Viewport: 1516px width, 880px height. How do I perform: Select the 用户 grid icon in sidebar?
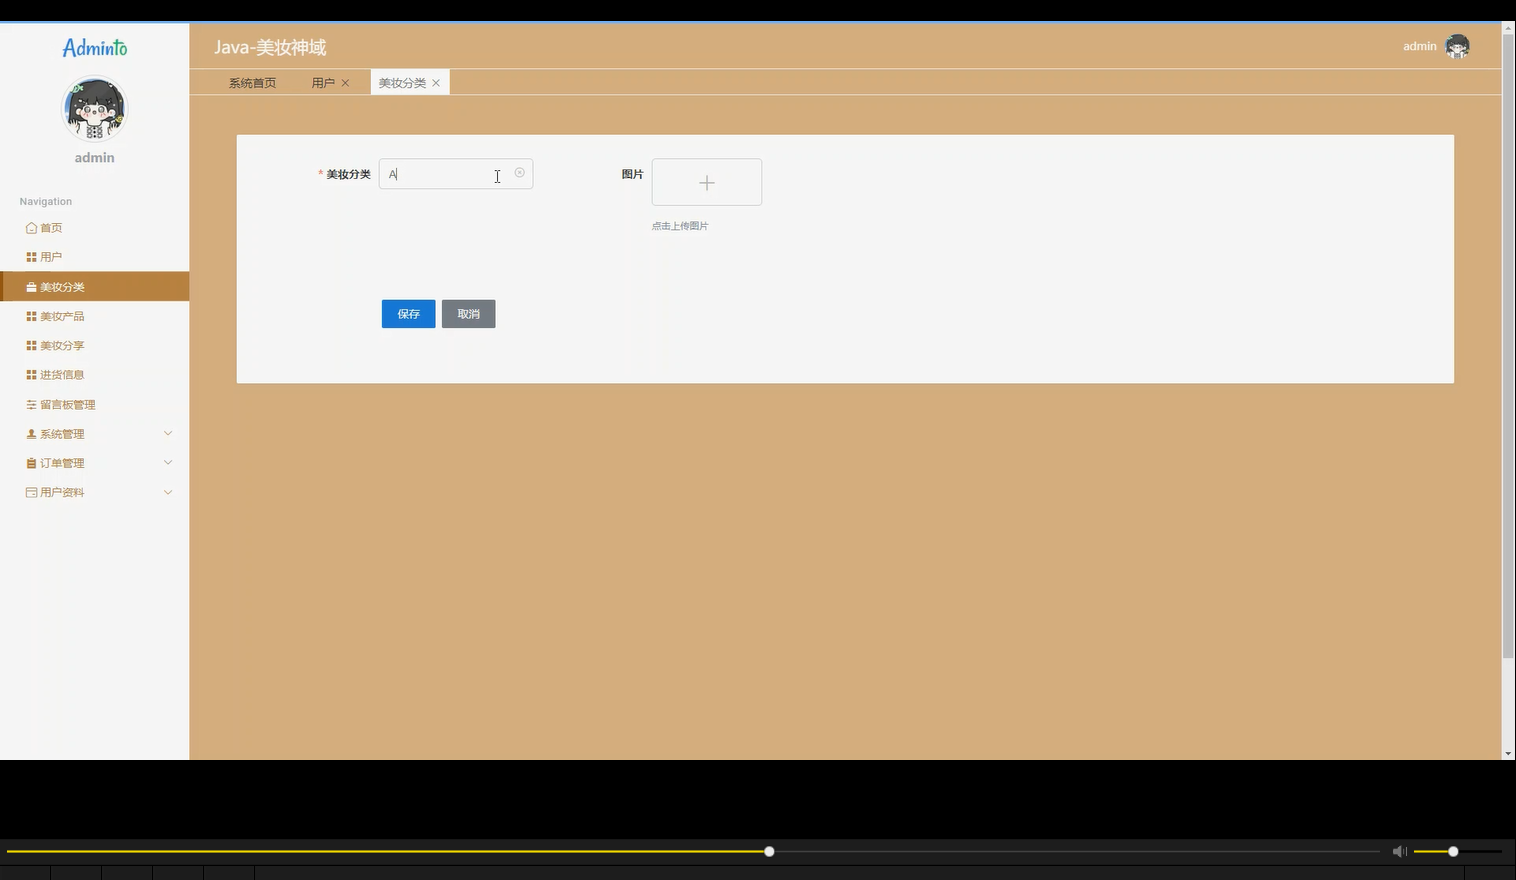point(31,256)
